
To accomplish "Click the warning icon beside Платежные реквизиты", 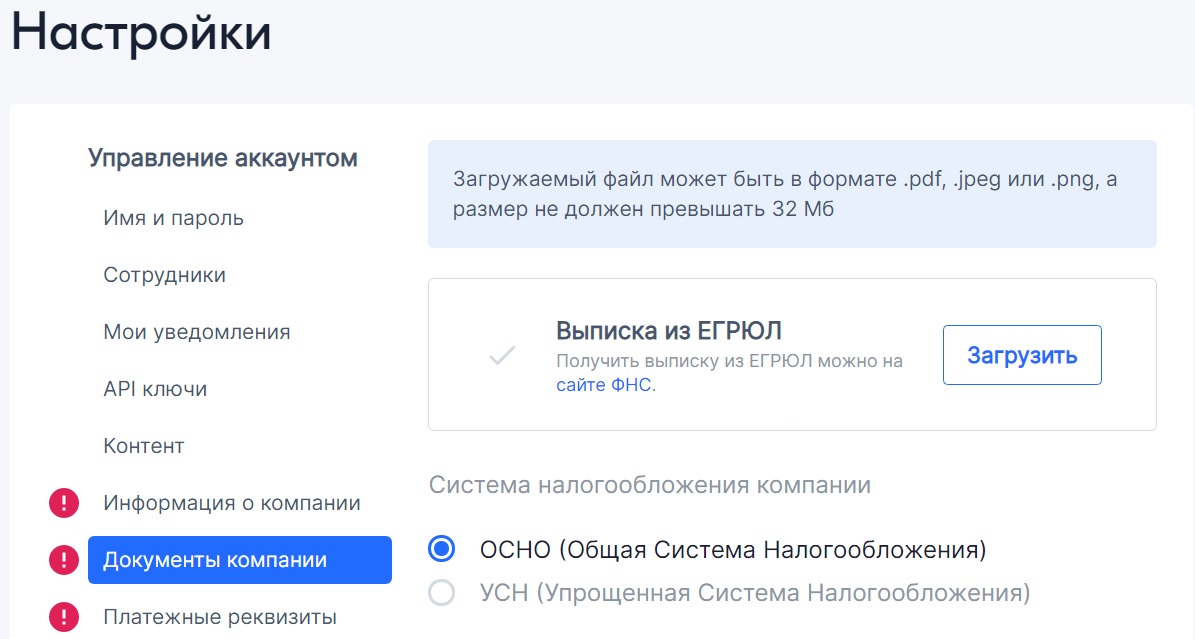I will 64,617.
